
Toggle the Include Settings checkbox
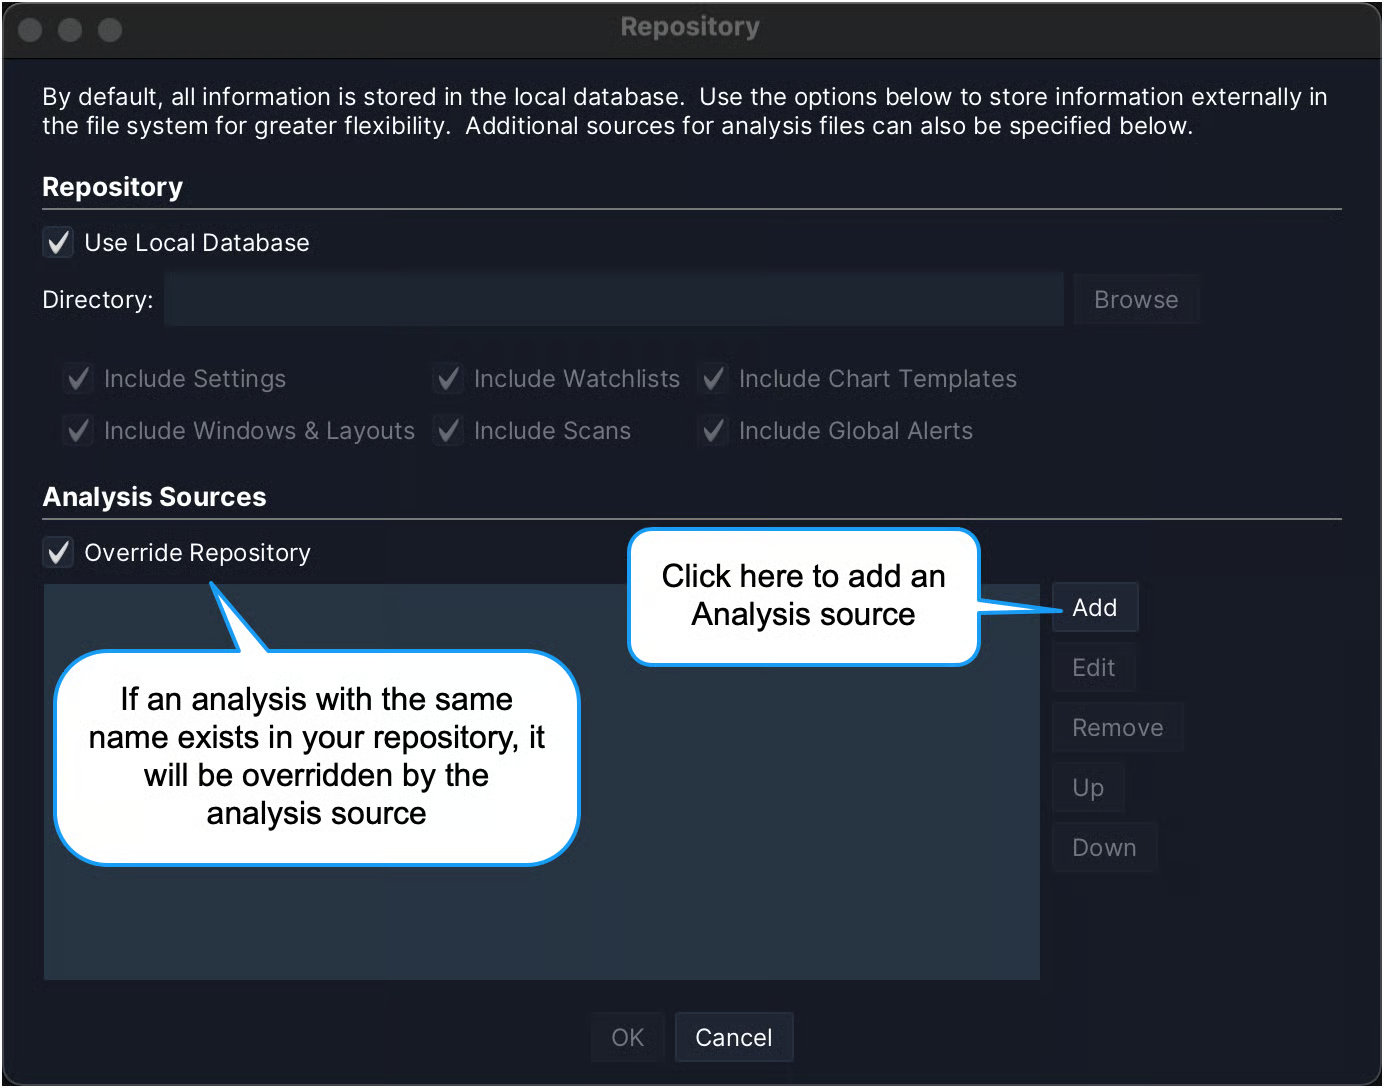click(x=79, y=379)
